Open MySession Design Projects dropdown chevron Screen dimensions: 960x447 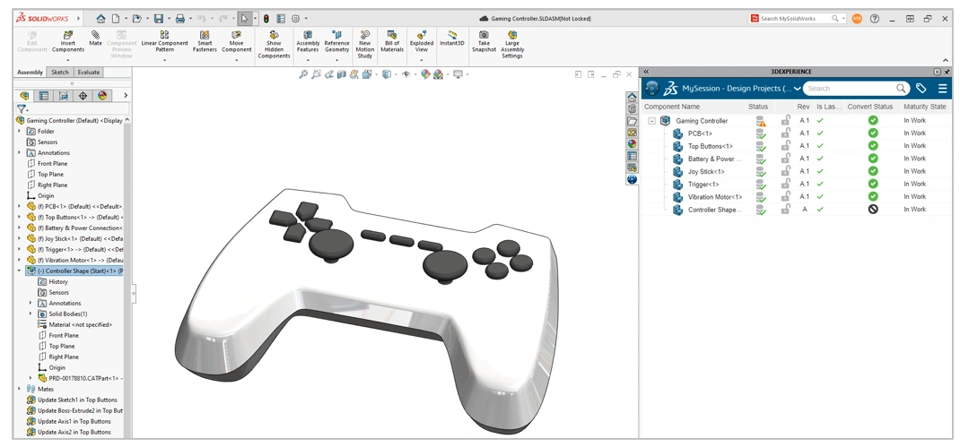[x=797, y=89]
